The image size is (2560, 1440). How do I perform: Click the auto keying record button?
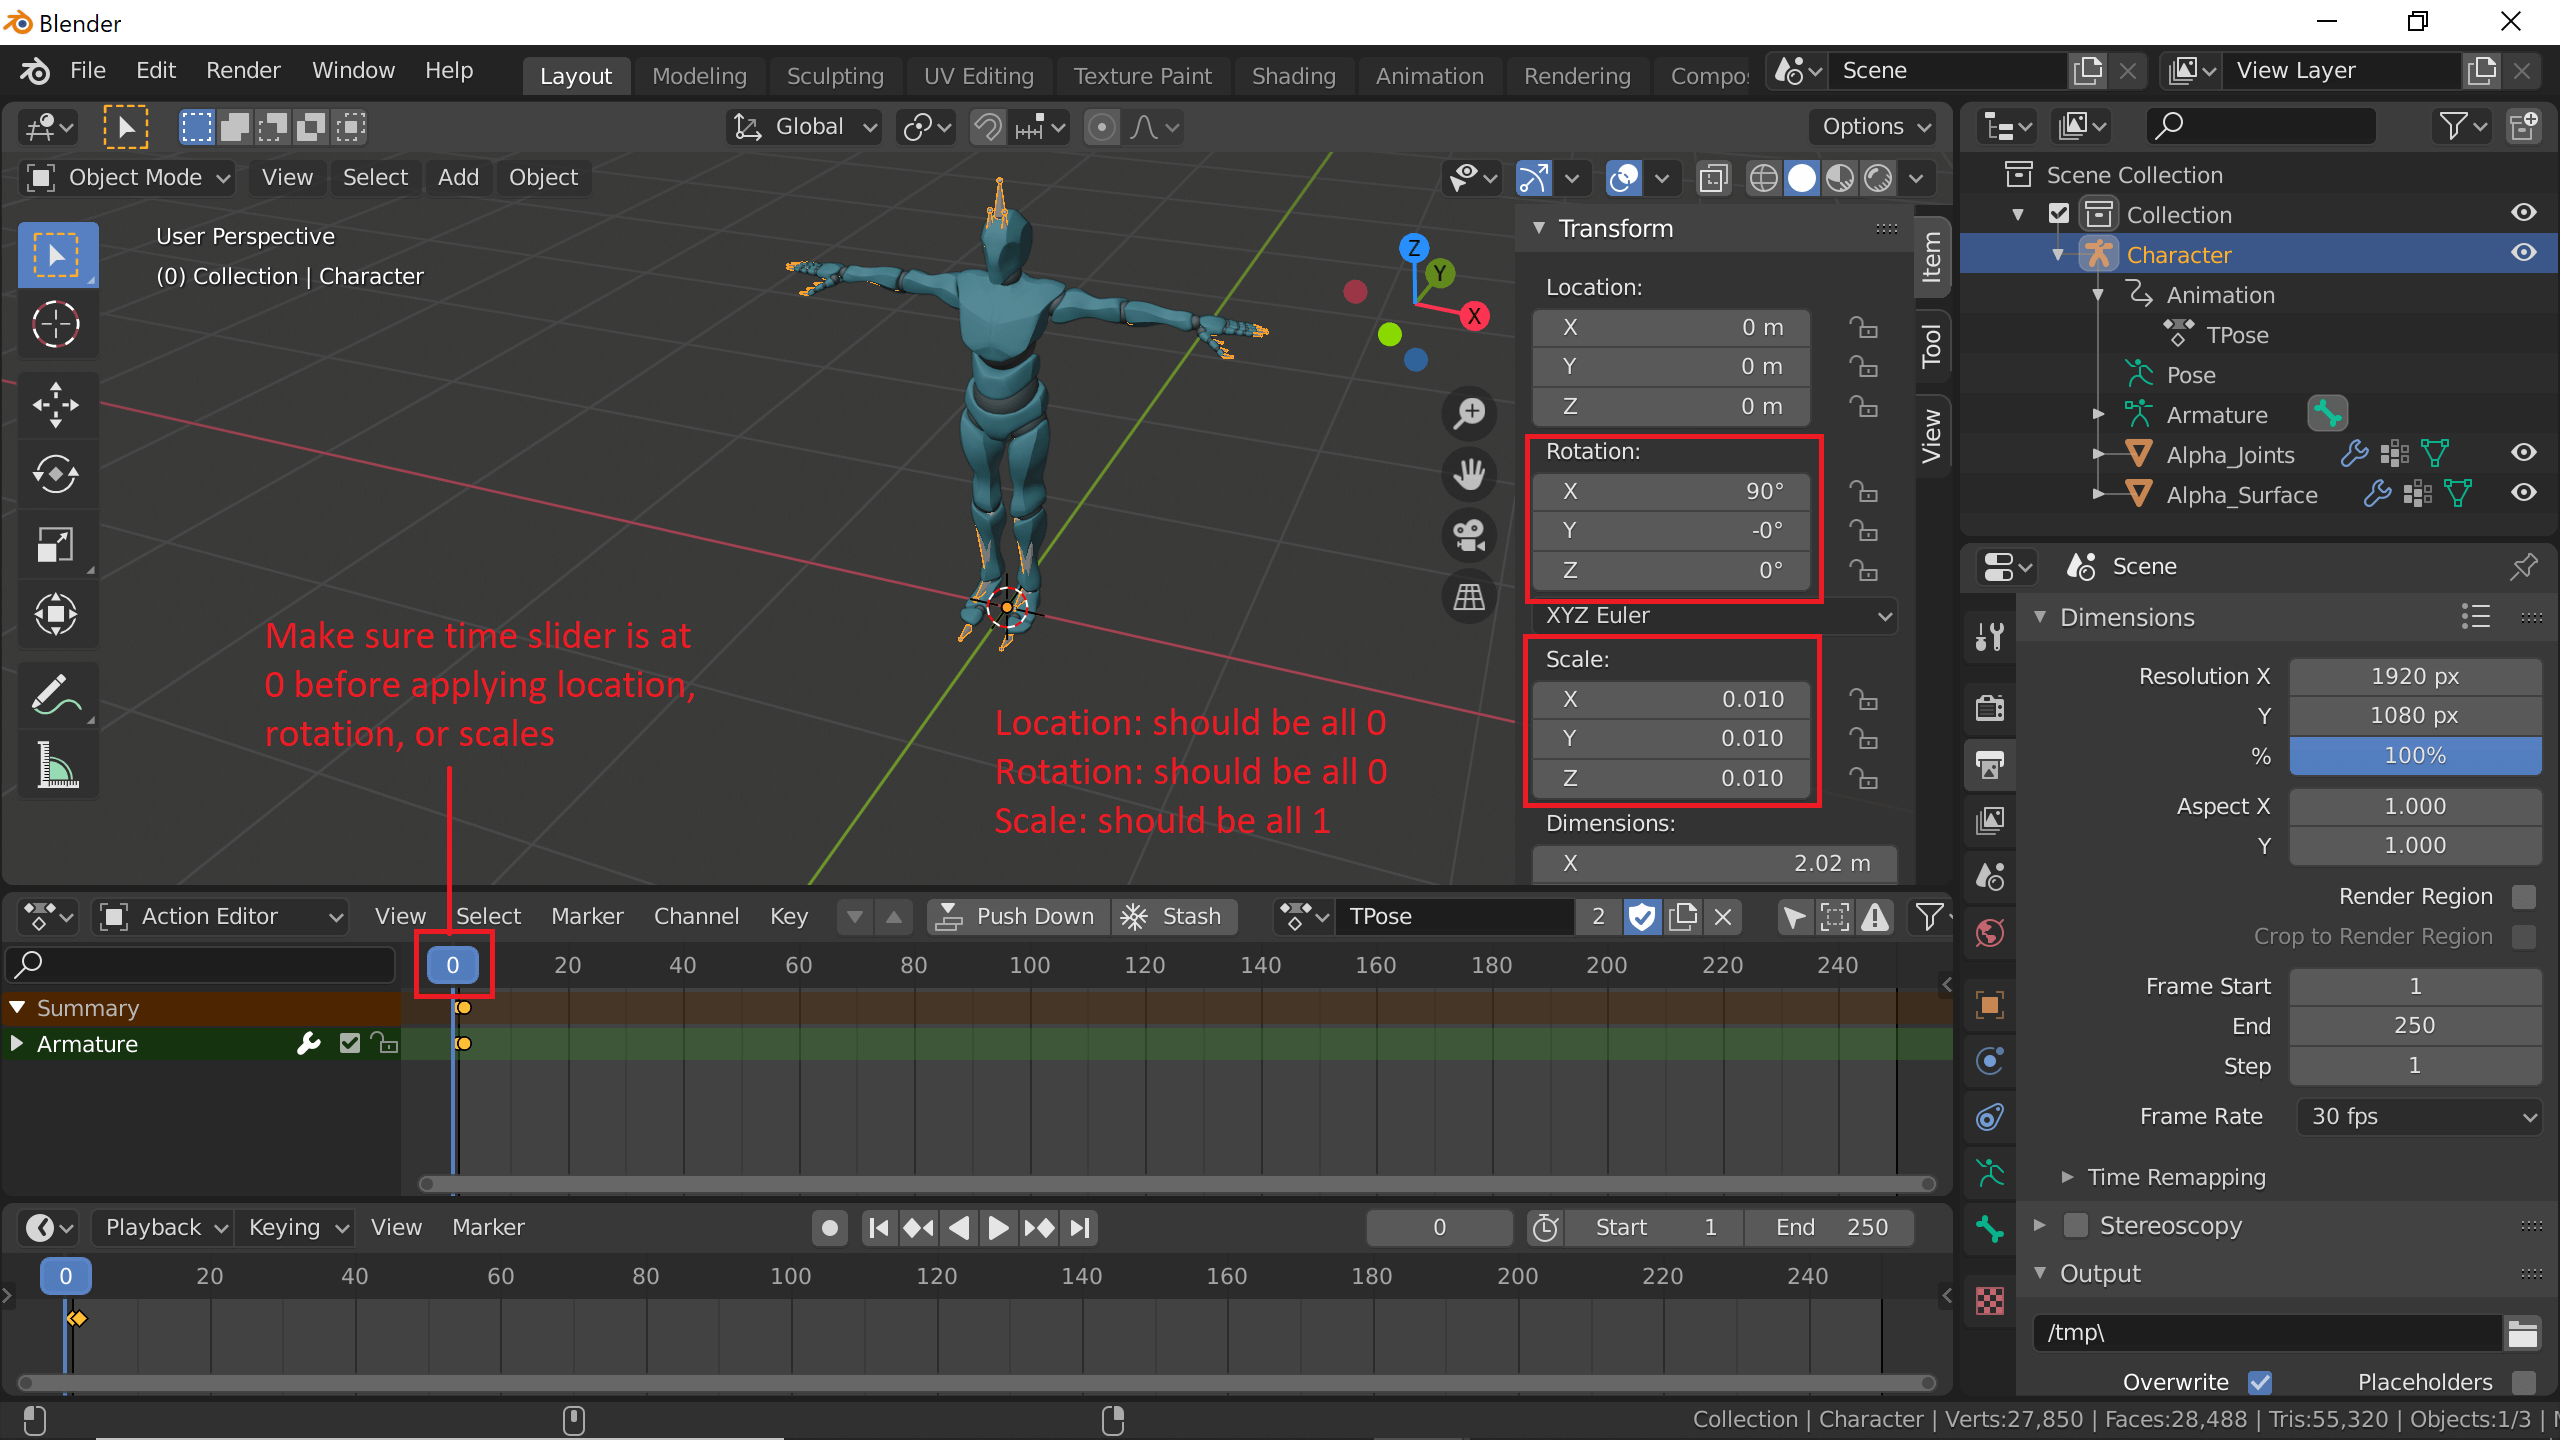click(x=829, y=1228)
